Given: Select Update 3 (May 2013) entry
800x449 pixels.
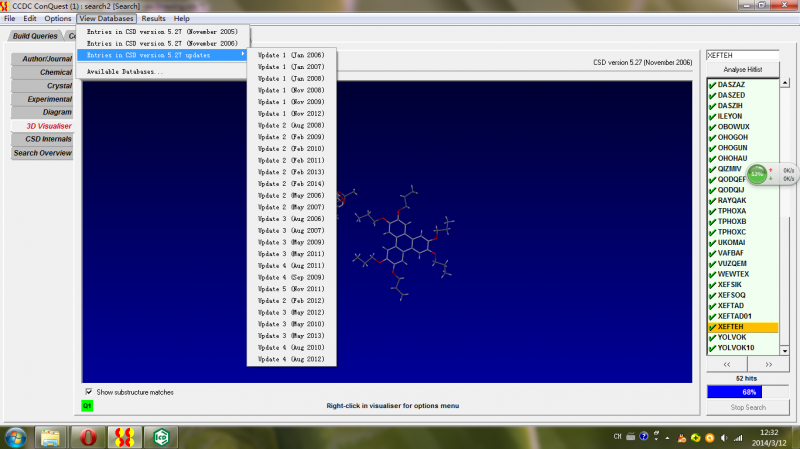Looking at the screenshot, I should [291, 336].
